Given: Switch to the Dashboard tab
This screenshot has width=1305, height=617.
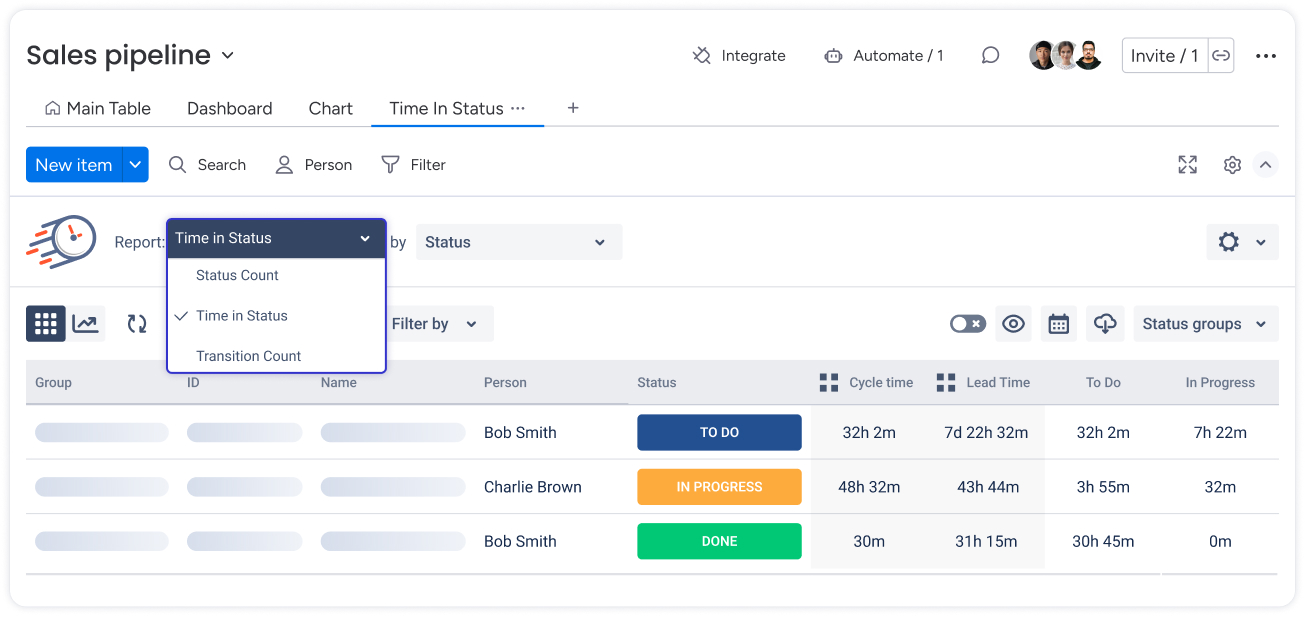Looking at the screenshot, I should point(229,109).
